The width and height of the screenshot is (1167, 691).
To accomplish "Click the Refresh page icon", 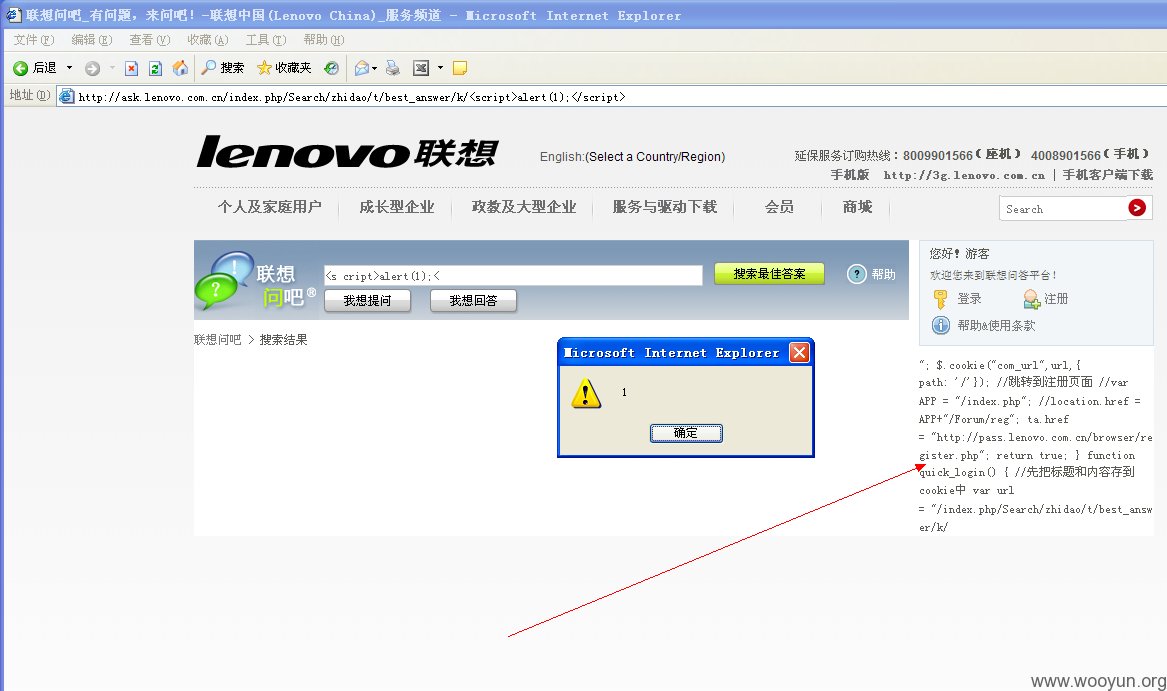I will (x=155, y=69).
